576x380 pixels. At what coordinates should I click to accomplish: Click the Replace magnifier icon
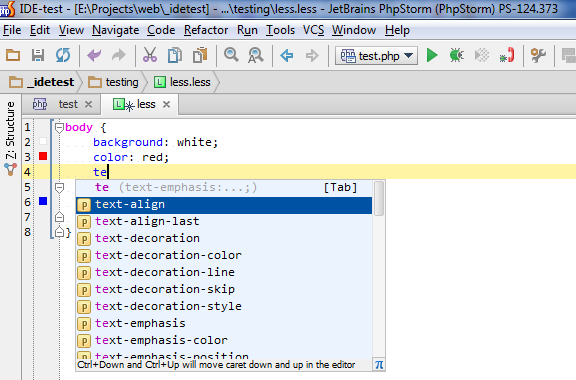click(256, 55)
